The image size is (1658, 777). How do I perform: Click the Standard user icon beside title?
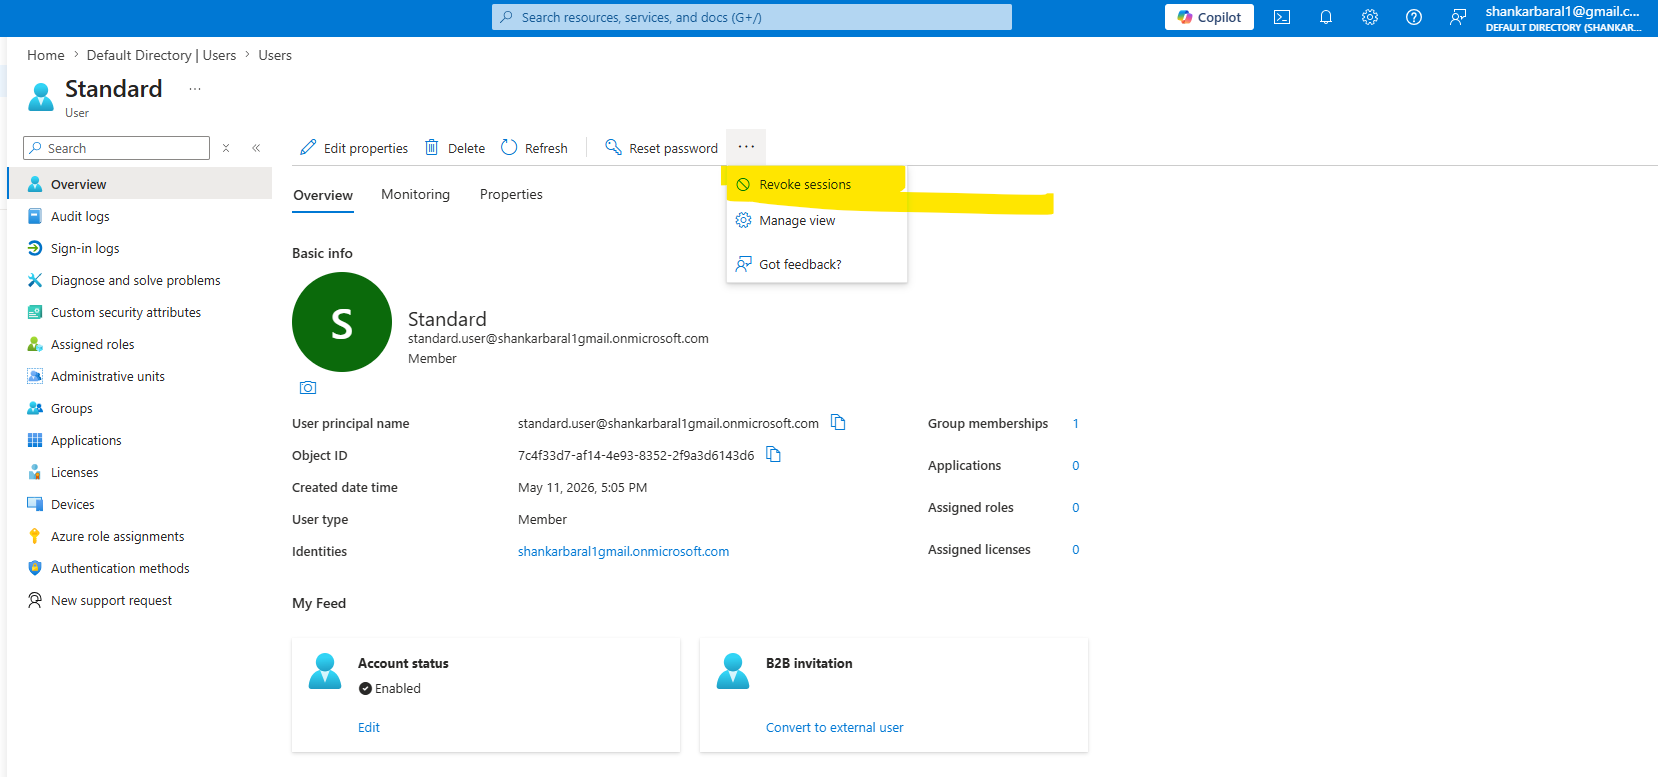click(41, 97)
